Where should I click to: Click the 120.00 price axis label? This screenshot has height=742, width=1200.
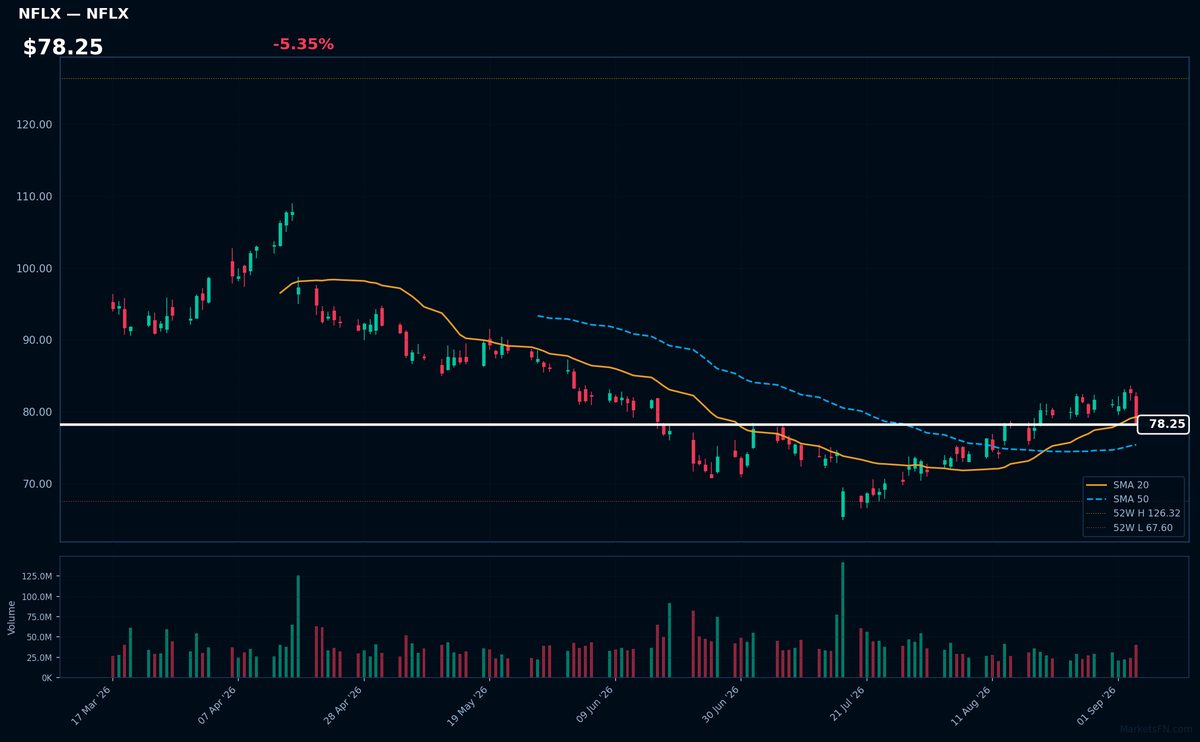coord(35,124)
